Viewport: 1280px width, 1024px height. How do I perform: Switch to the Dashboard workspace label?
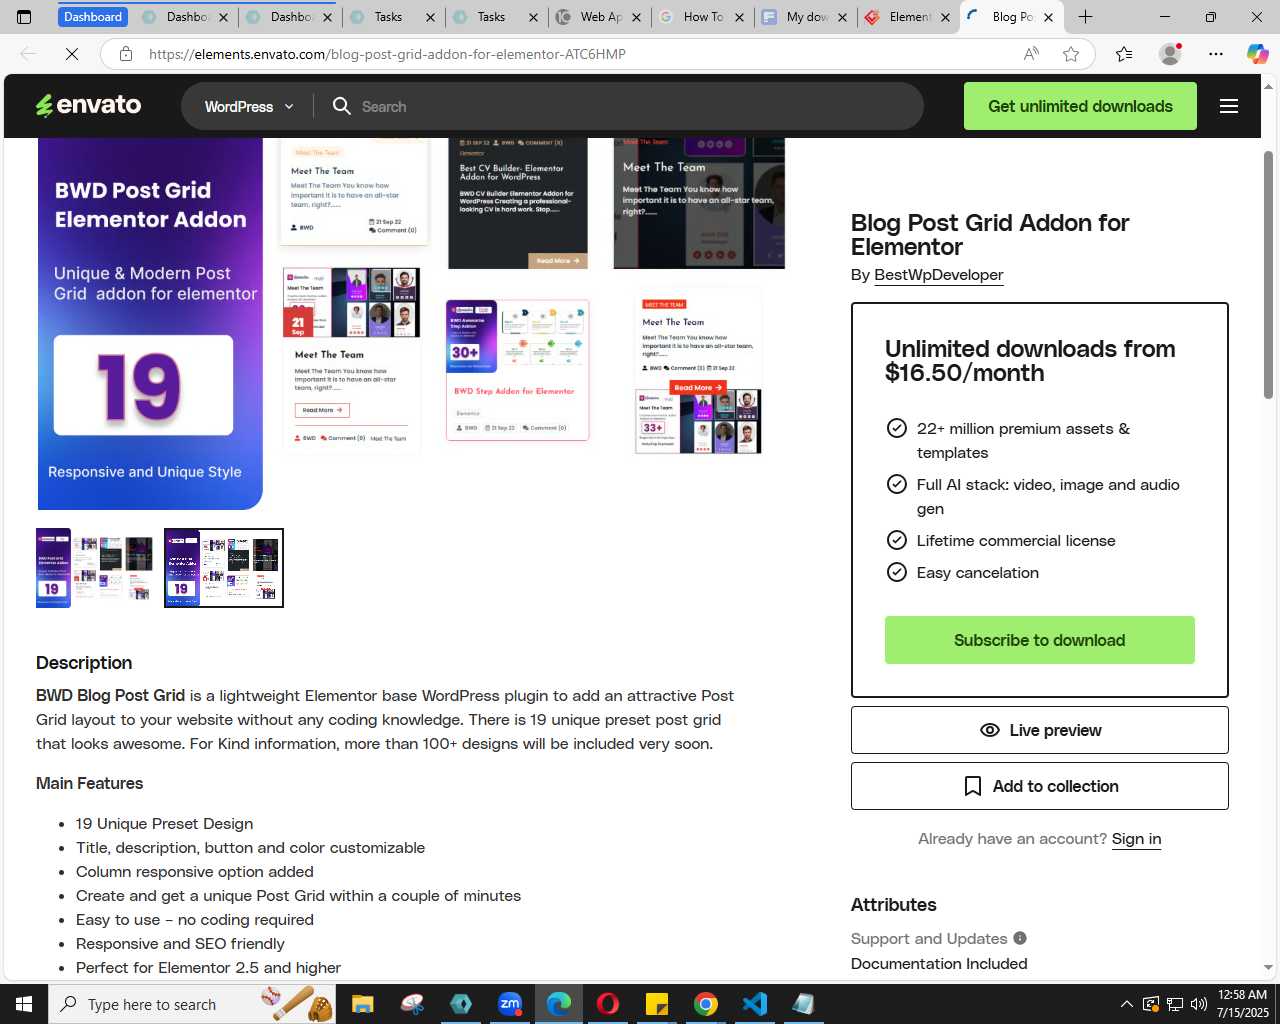click(x=93, y=17)
